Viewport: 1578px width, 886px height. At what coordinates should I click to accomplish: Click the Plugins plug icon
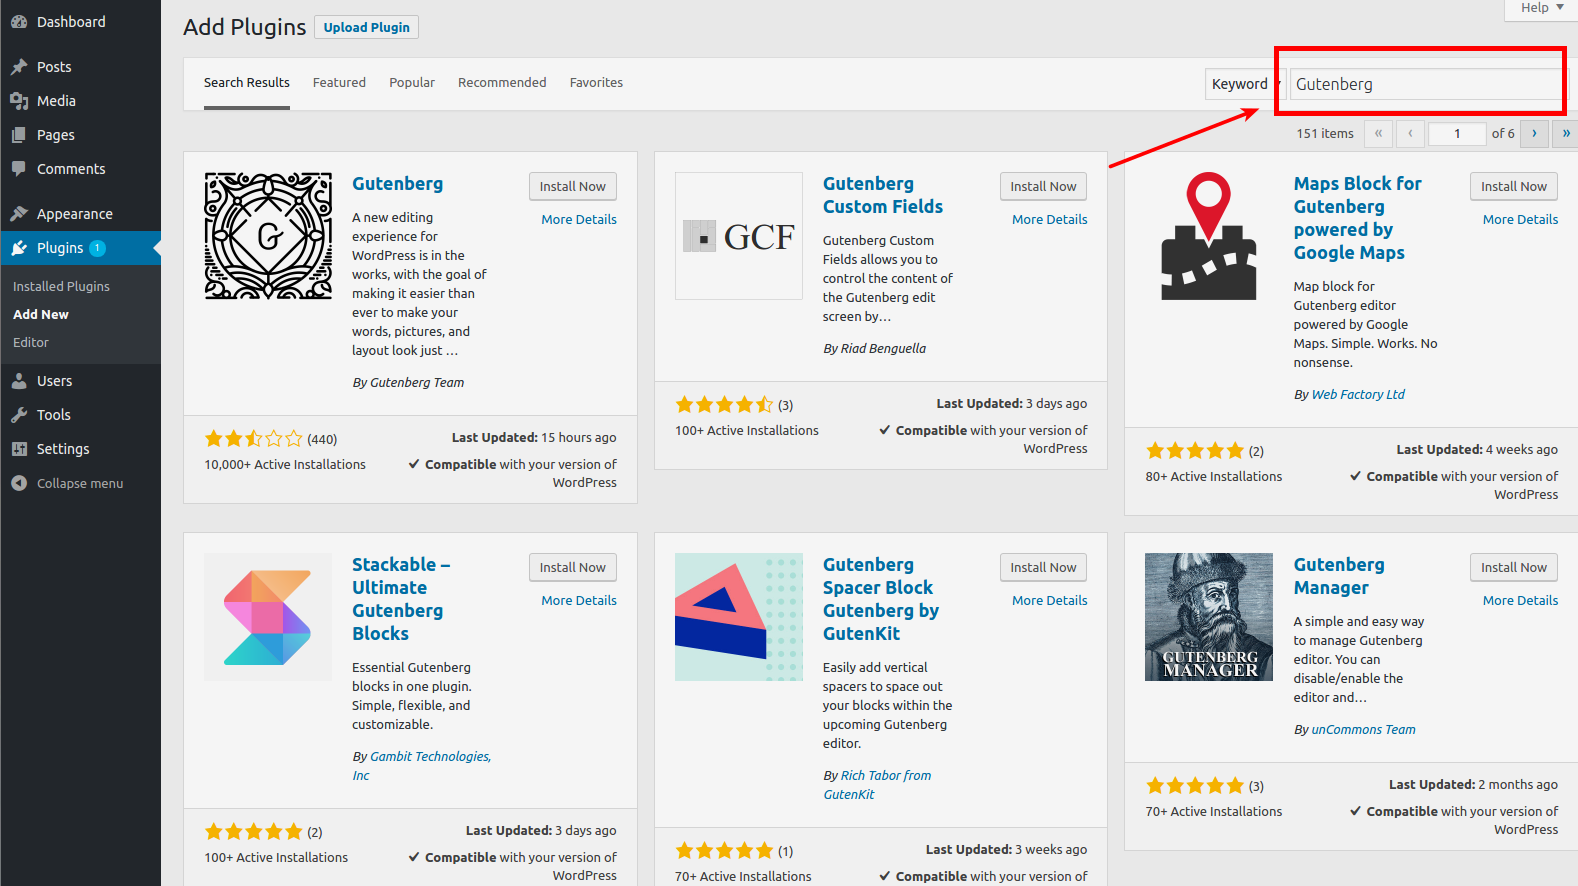click(19, 248)
